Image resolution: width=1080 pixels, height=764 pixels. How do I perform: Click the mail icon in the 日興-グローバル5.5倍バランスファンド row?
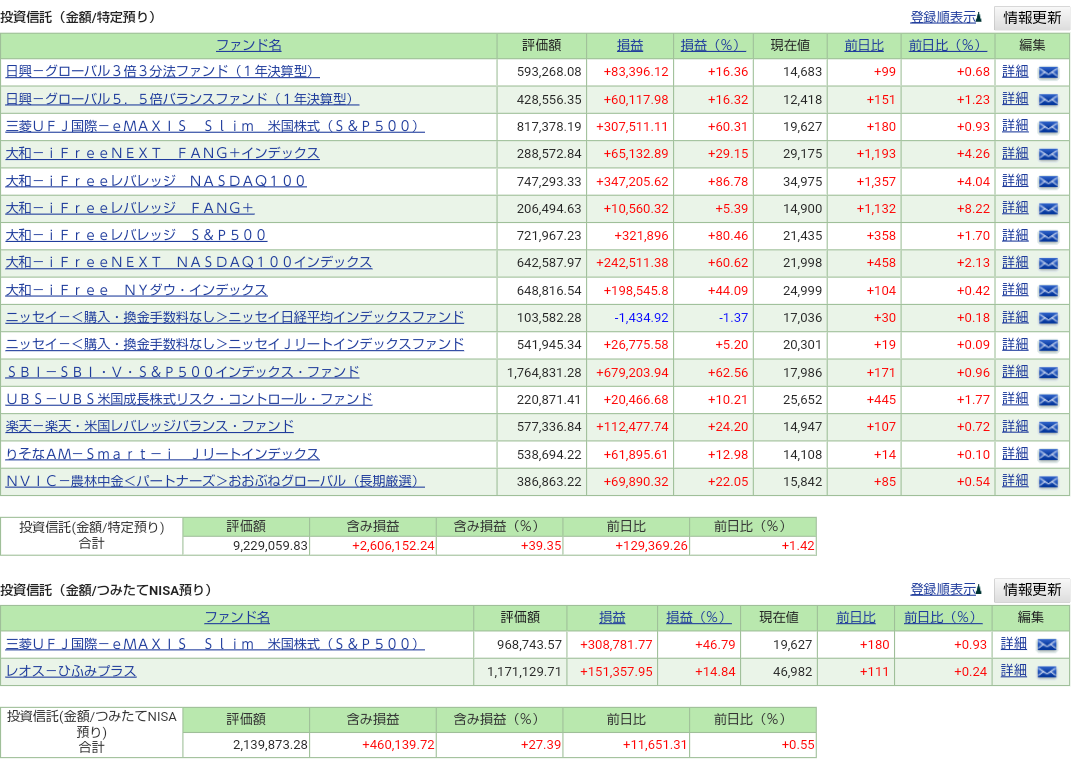click(1048, 100)
